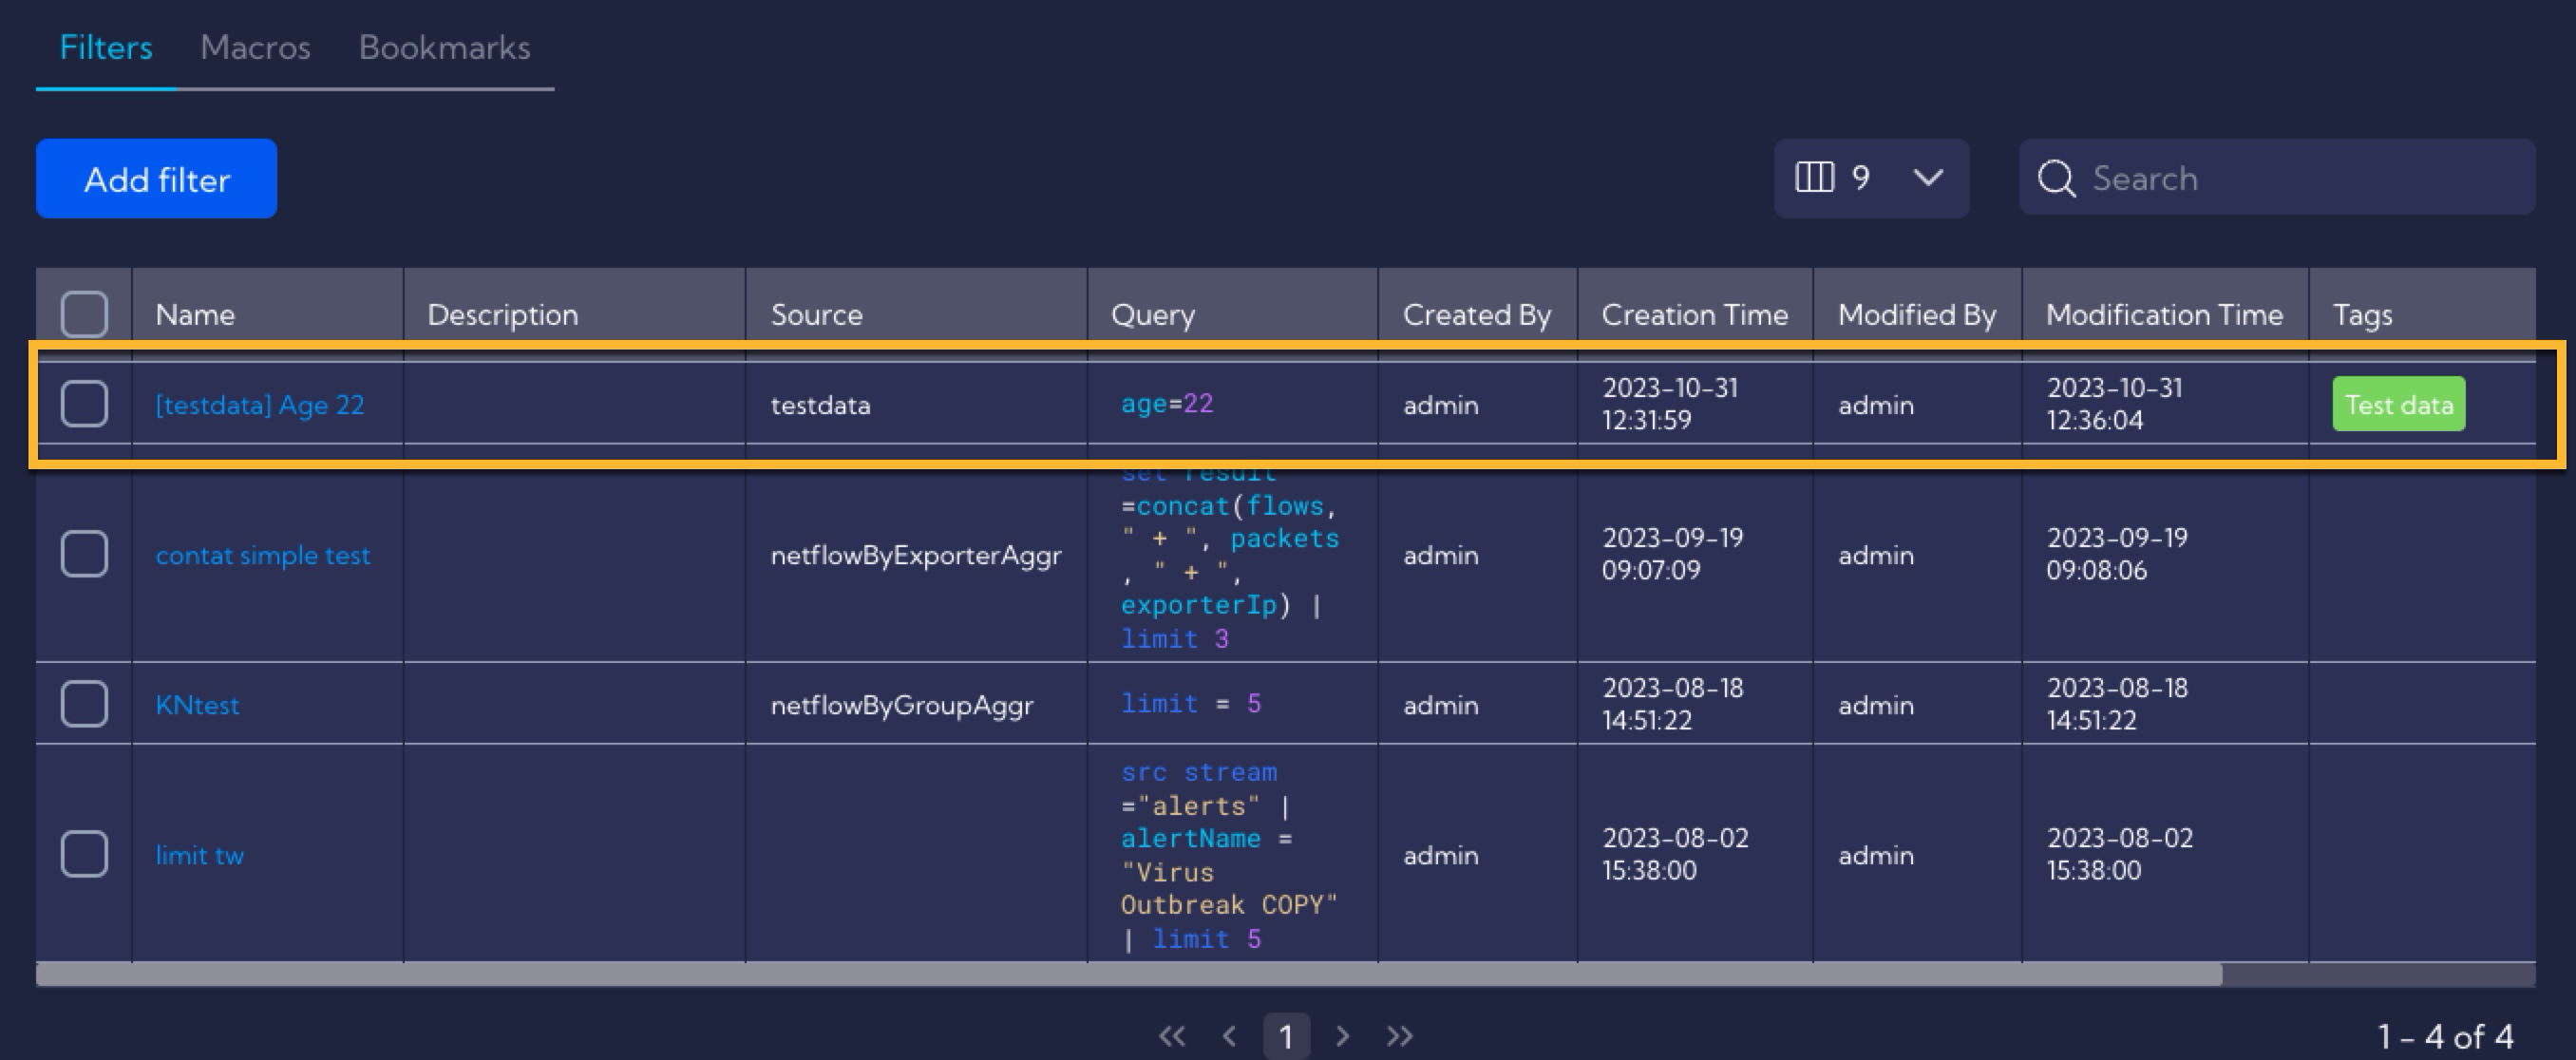The width and height of the screenshot is (2576, 1060).
Task: Go to the first page arrow icon
Action: point(1172,1036)
